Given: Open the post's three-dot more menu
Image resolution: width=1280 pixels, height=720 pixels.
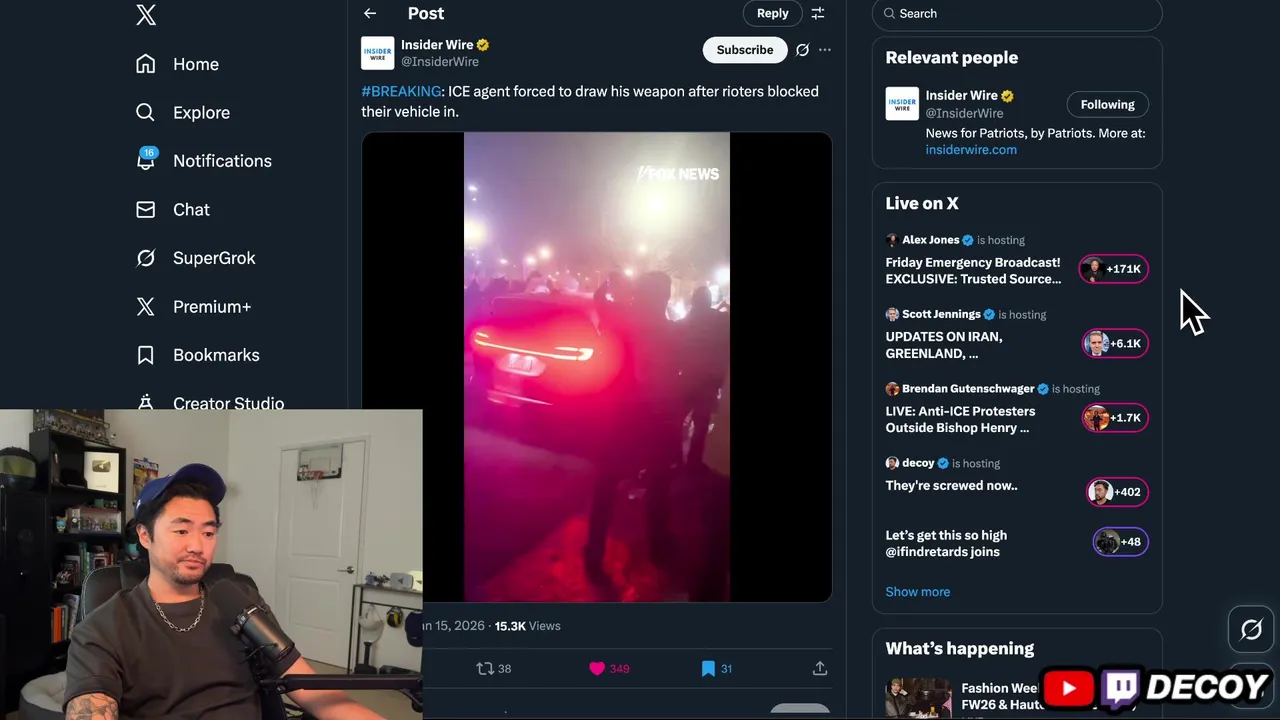Looking at the screenshot, I should coord(825,50).
